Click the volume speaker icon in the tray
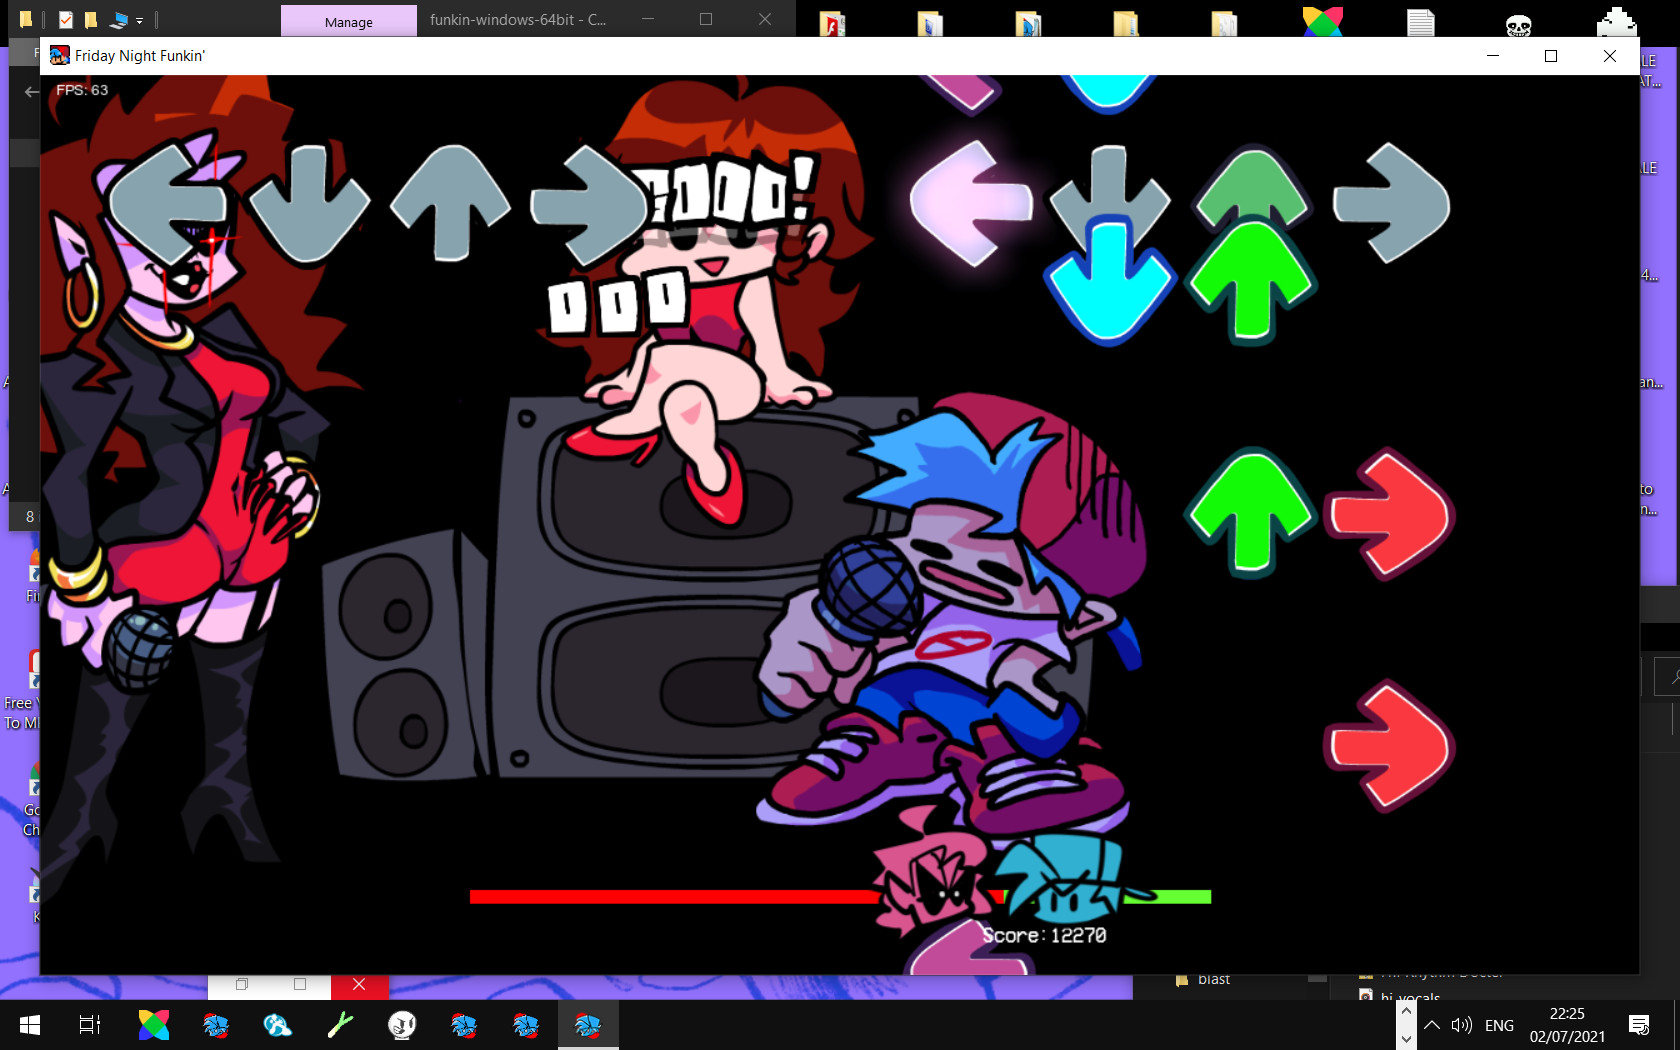This screenshot has height=1050, width=1680. click(1462, 1025)
